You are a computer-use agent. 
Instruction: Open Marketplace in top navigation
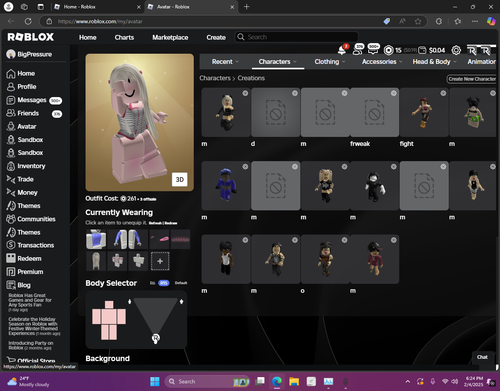(170, 37)
